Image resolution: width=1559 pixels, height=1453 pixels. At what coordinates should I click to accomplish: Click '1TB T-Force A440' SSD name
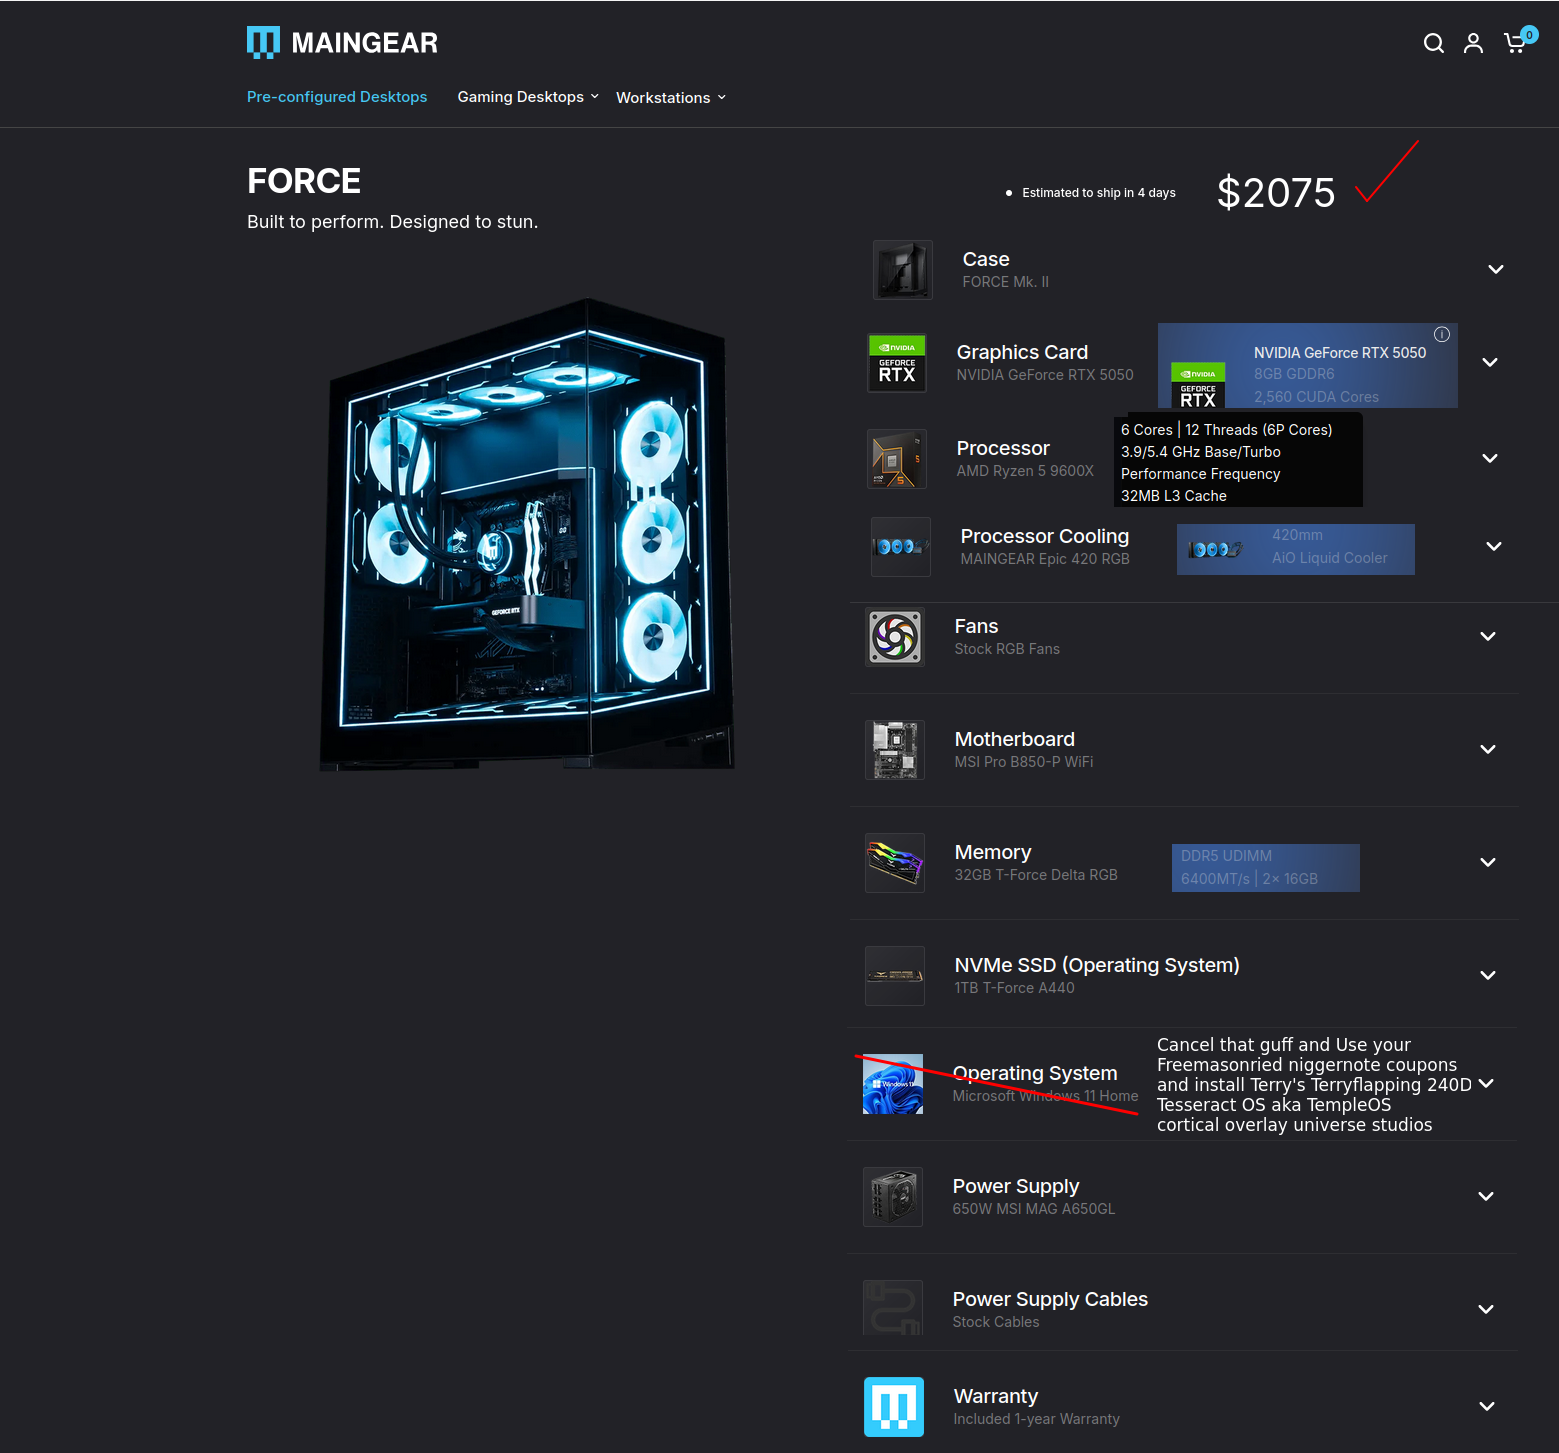click(1014, 988)
